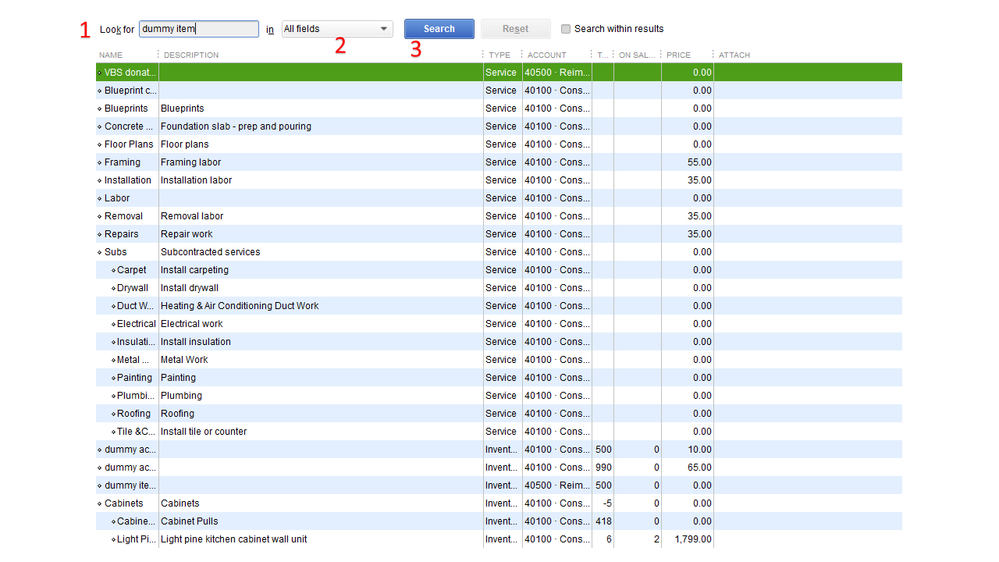Click the blue Search button
Image resolution: width=999 pixels, height=562 pixels.
point(439,29)
